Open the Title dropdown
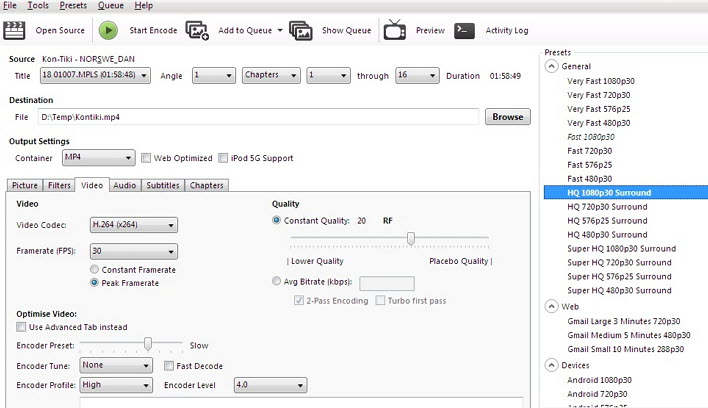 (x=95, y=75)
